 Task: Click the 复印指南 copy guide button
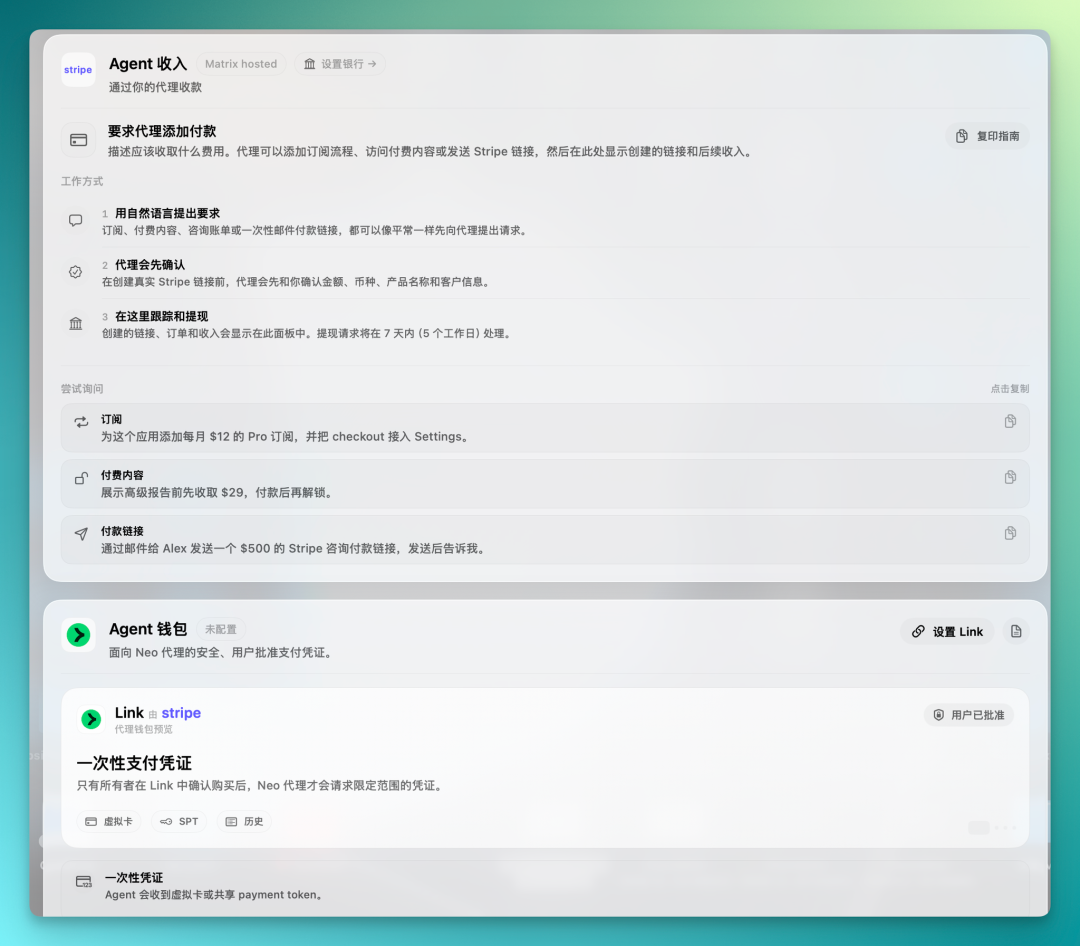(x=988, y=136)
